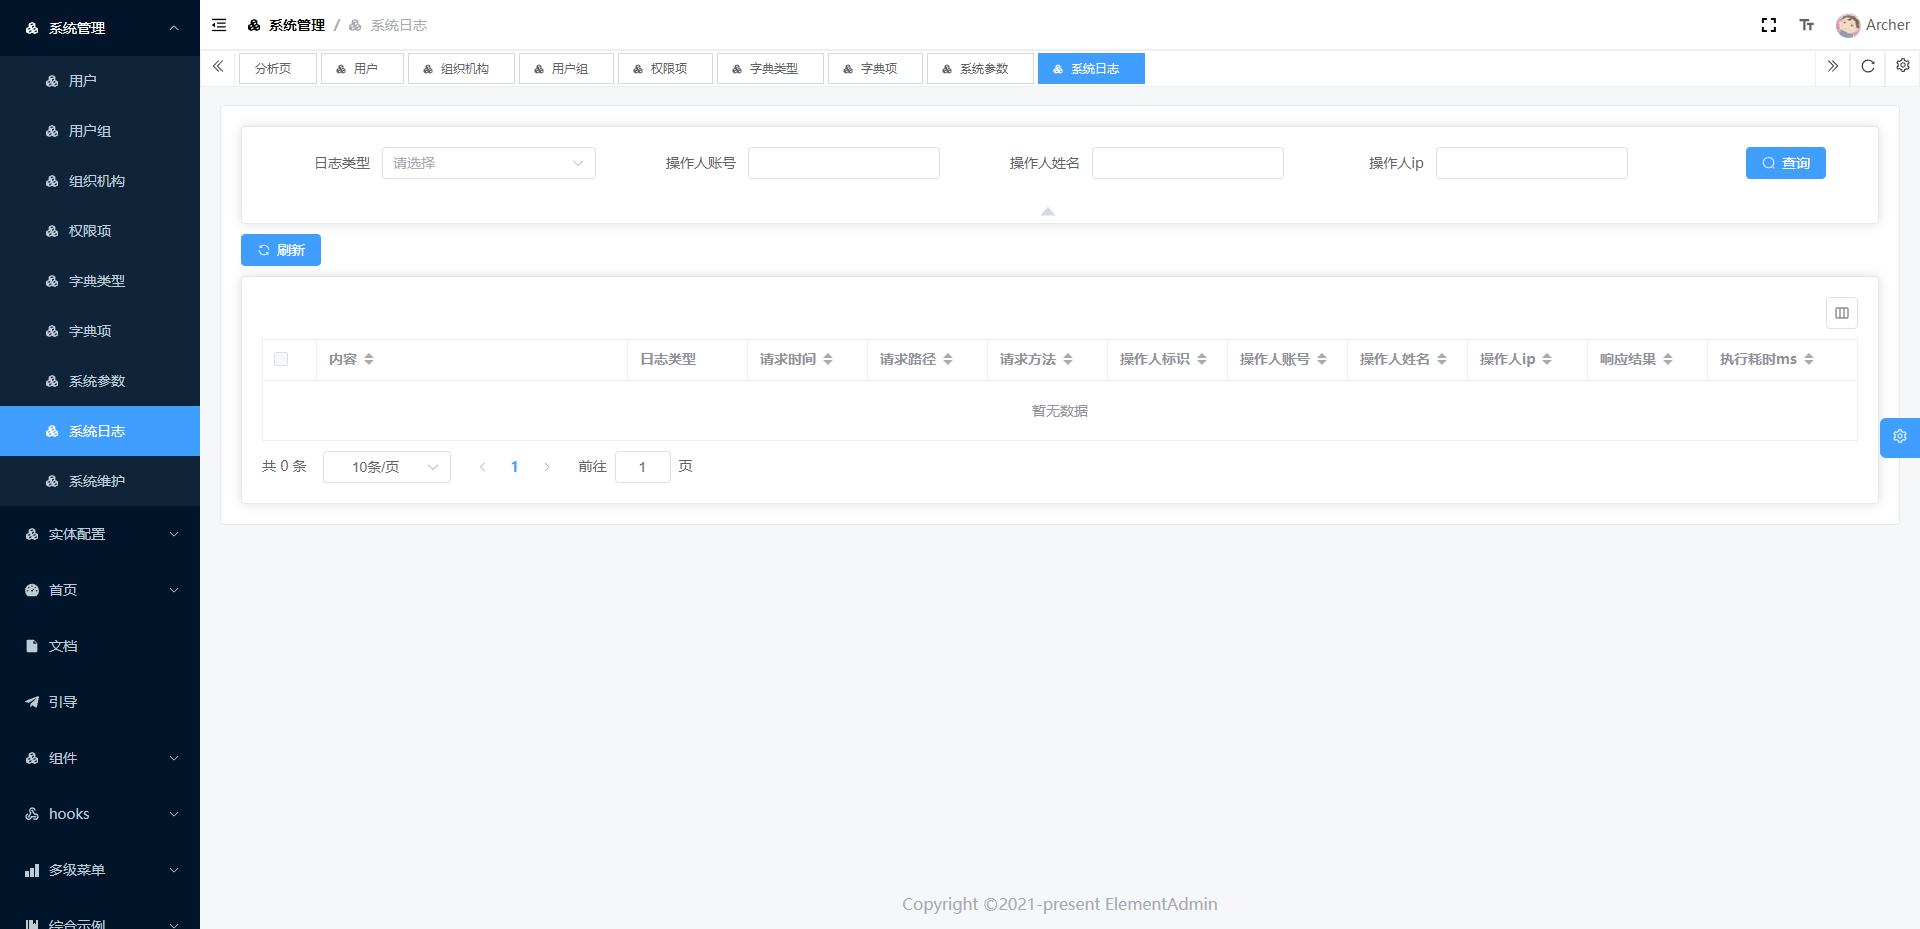Expand the 首页 sidebar menu
Image resolution: width=1920 pixels, height=929 pixels.
click(x=100, y=590)
